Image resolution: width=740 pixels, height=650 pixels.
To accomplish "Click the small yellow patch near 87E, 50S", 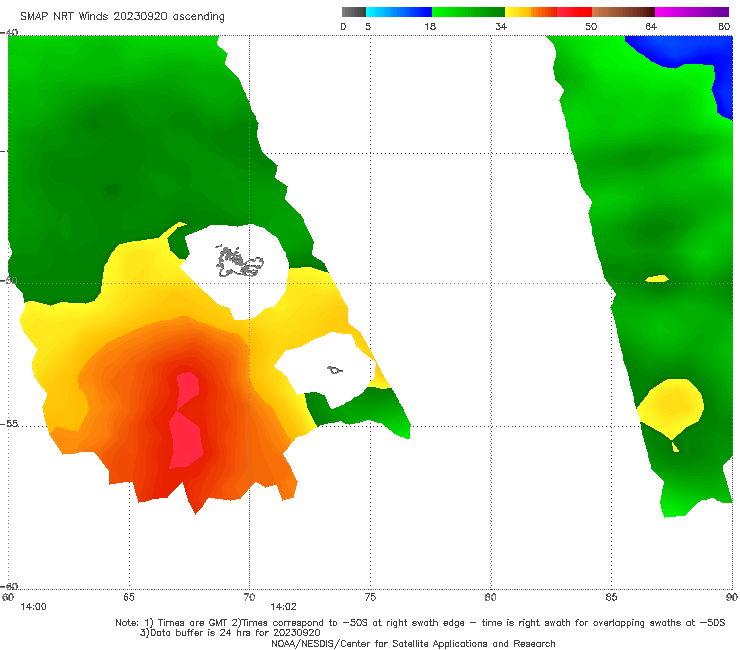I will coord(657,279).
